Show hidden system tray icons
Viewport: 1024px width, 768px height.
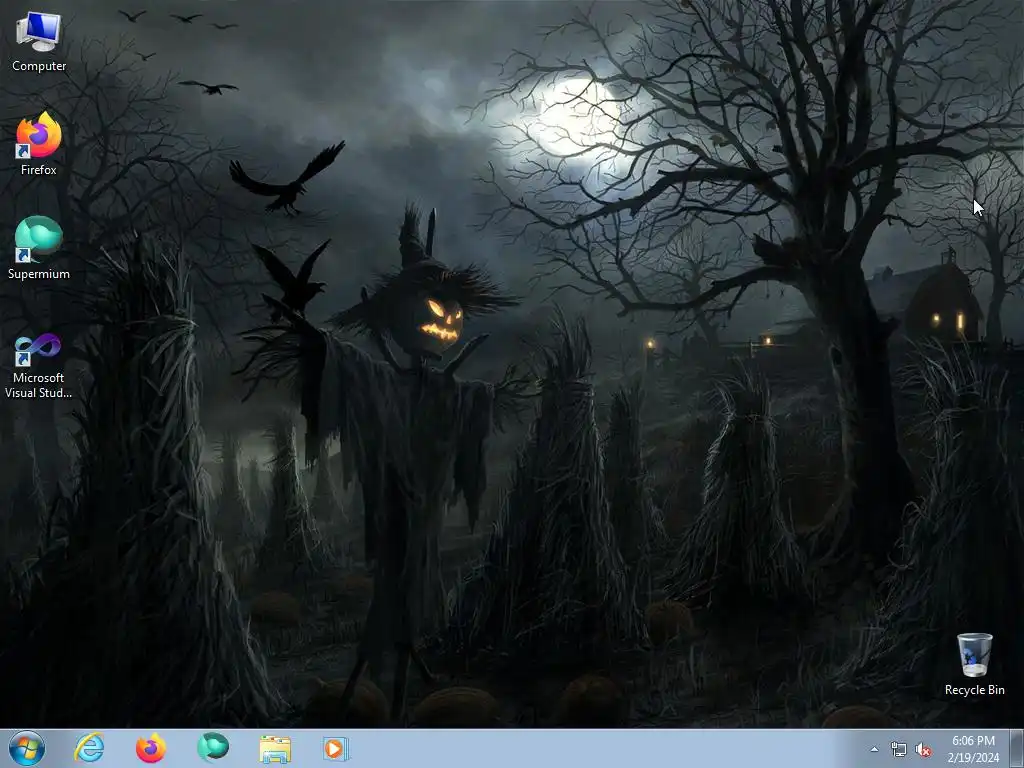[874, 750]
